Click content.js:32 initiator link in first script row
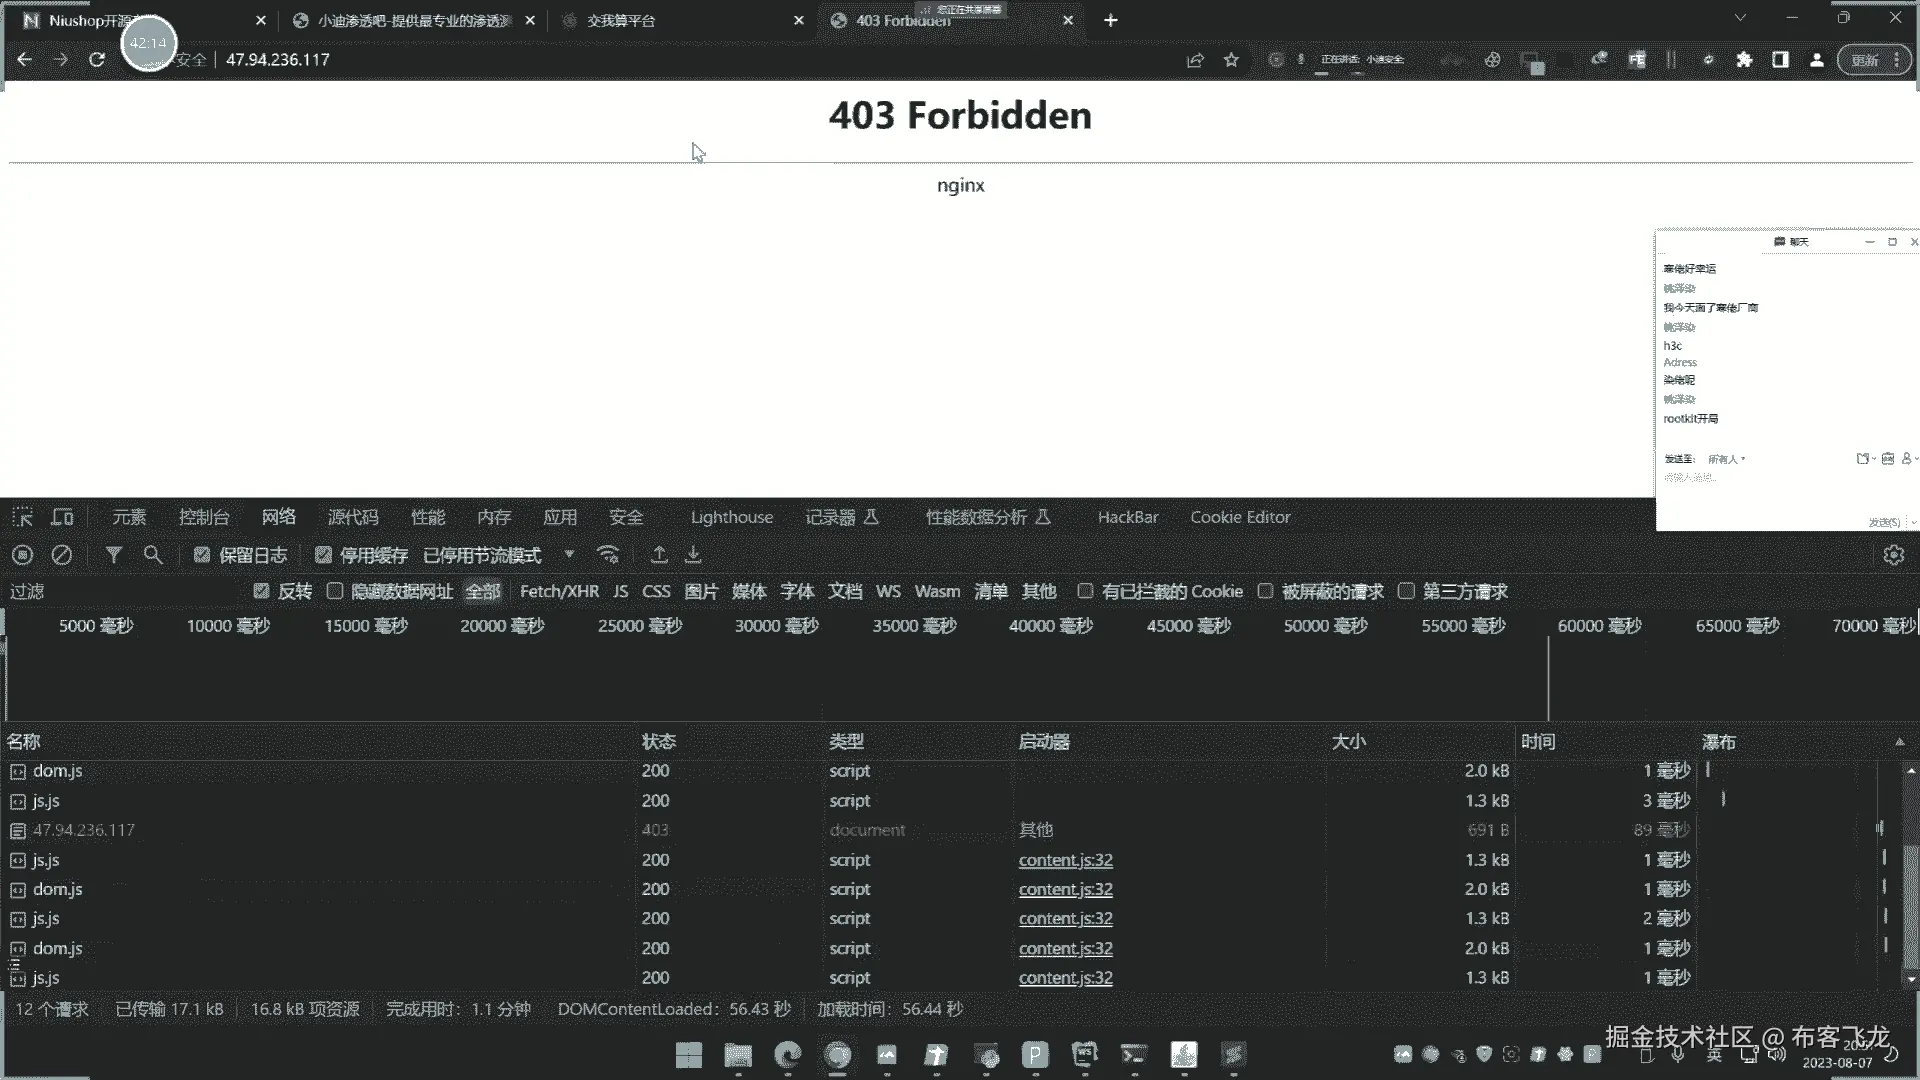The width and height of the screenshot is (1920, 1080). [1065, 860]
